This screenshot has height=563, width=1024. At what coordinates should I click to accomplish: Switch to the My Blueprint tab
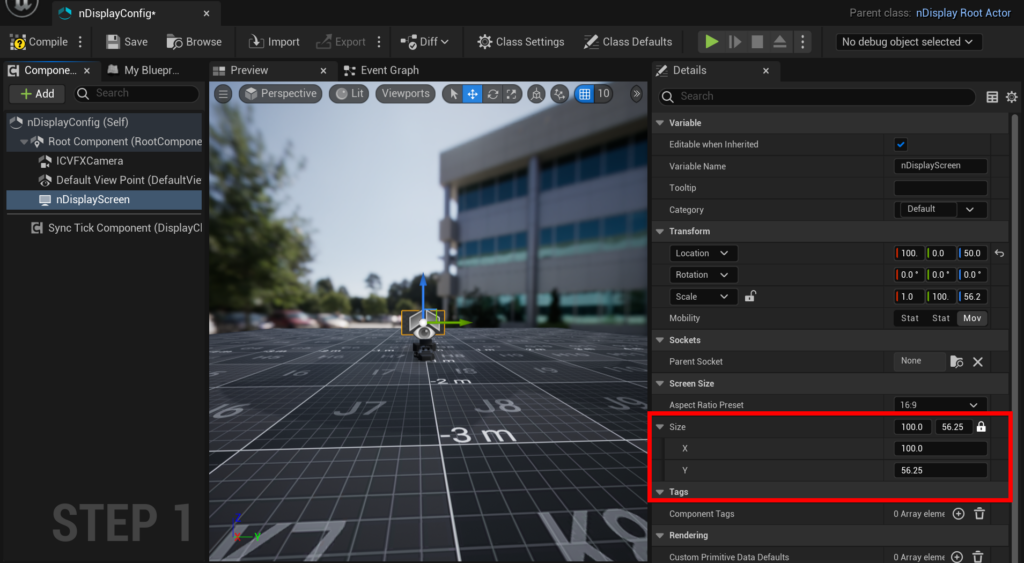tap(143, 71)
